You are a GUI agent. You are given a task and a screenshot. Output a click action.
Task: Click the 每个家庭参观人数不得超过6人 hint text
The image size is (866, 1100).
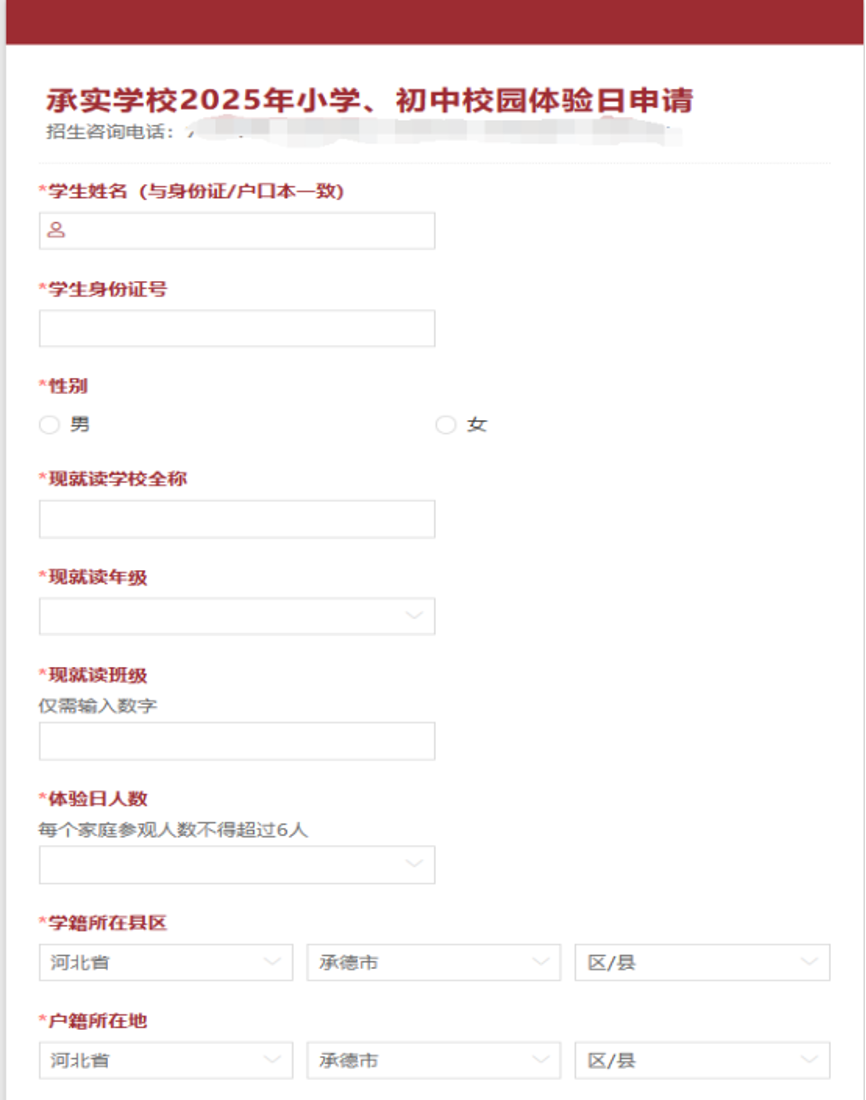(173, 830)
